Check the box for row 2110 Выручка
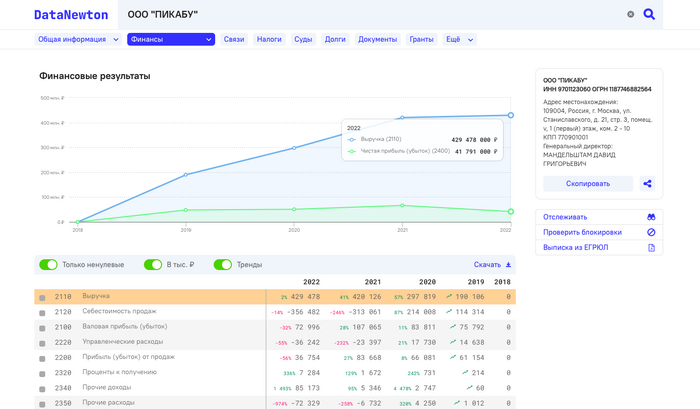Viewport: 700px width, 409px height. (x=42, y=298)
